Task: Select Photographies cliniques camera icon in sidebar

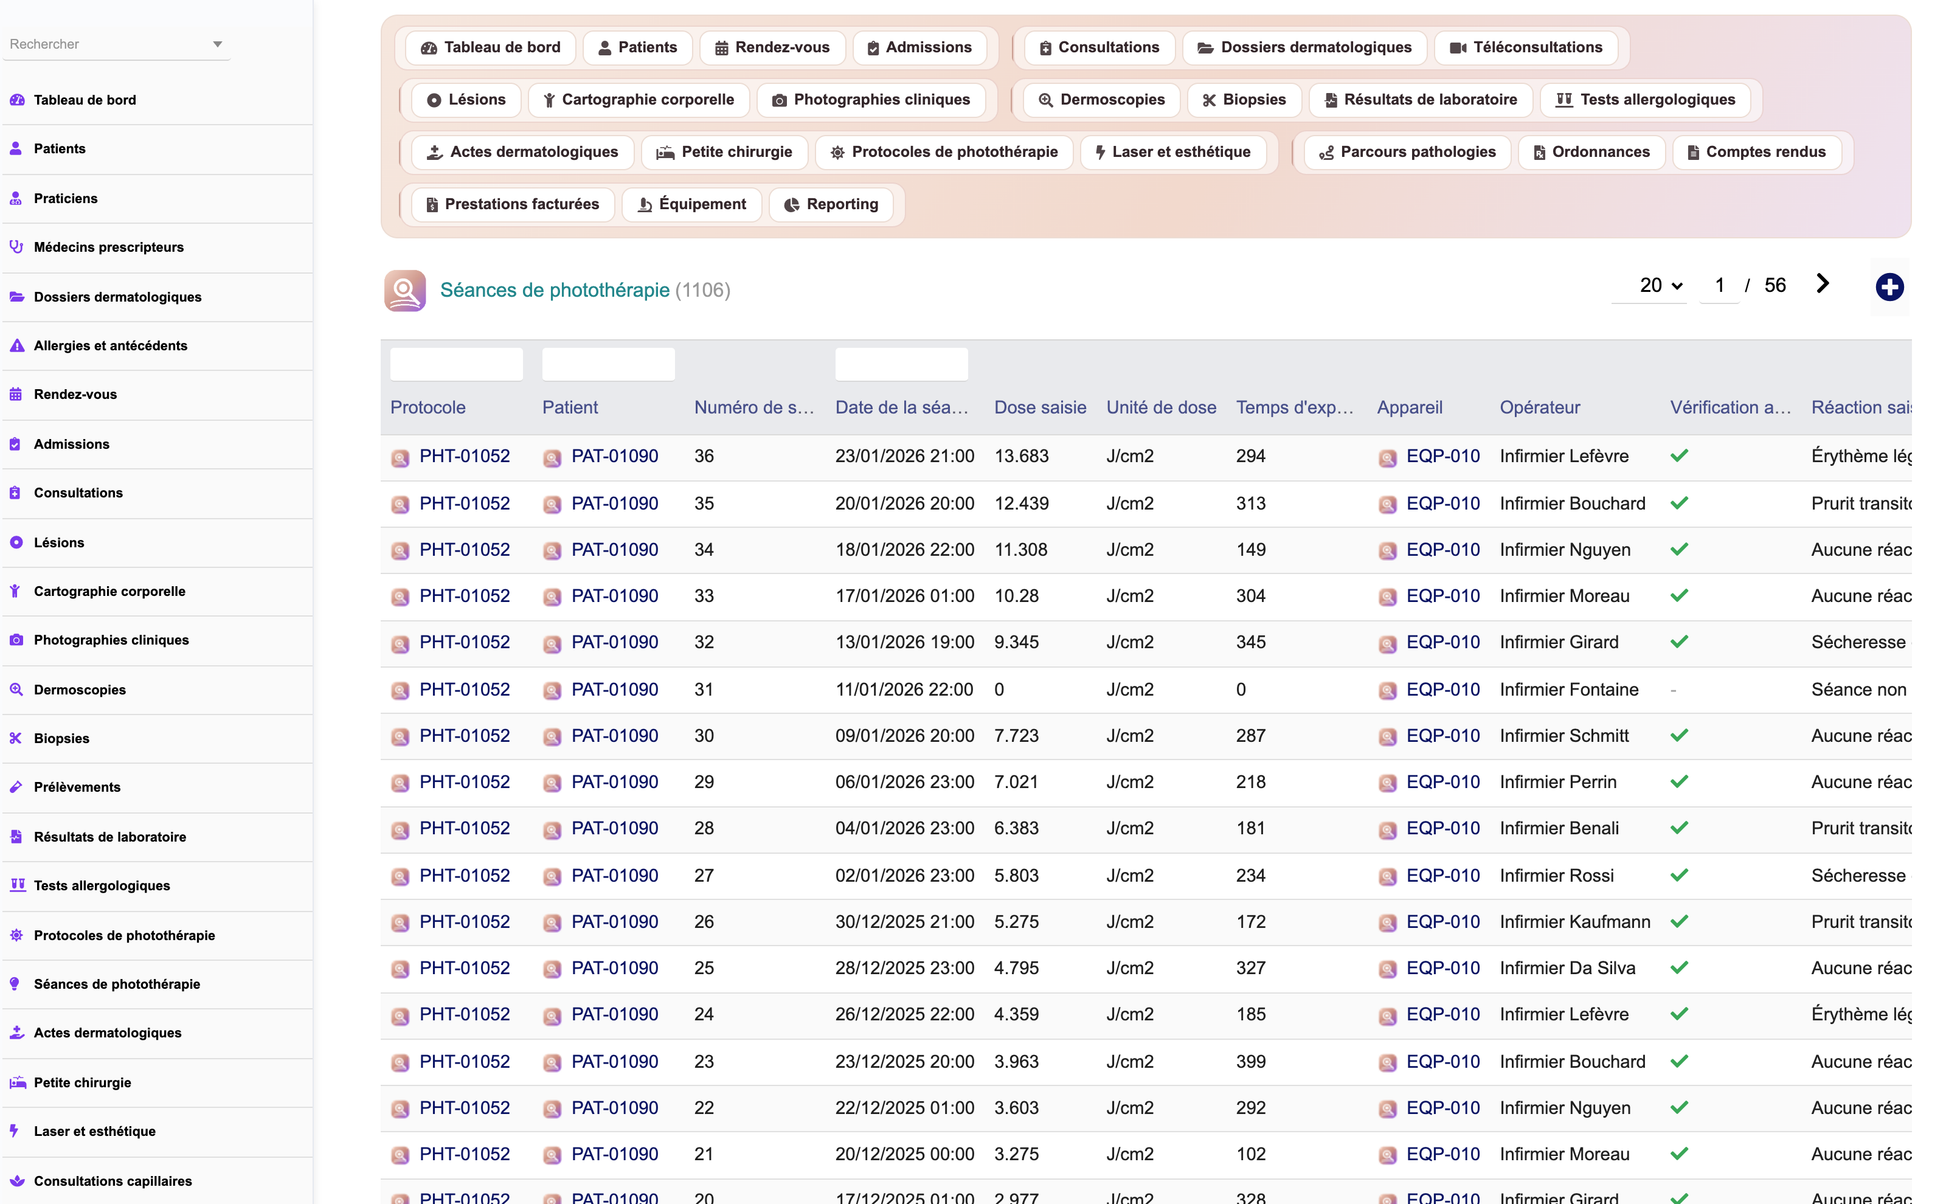Action: pos(16,640)
